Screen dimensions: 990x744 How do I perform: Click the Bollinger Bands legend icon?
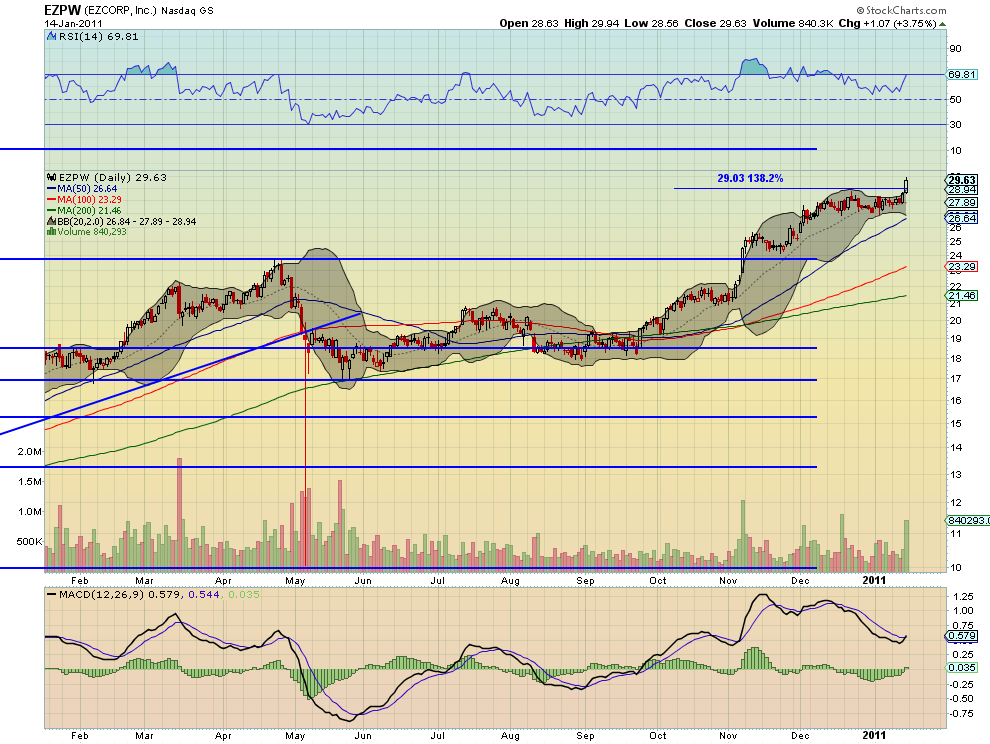click(x=51, y=222)
